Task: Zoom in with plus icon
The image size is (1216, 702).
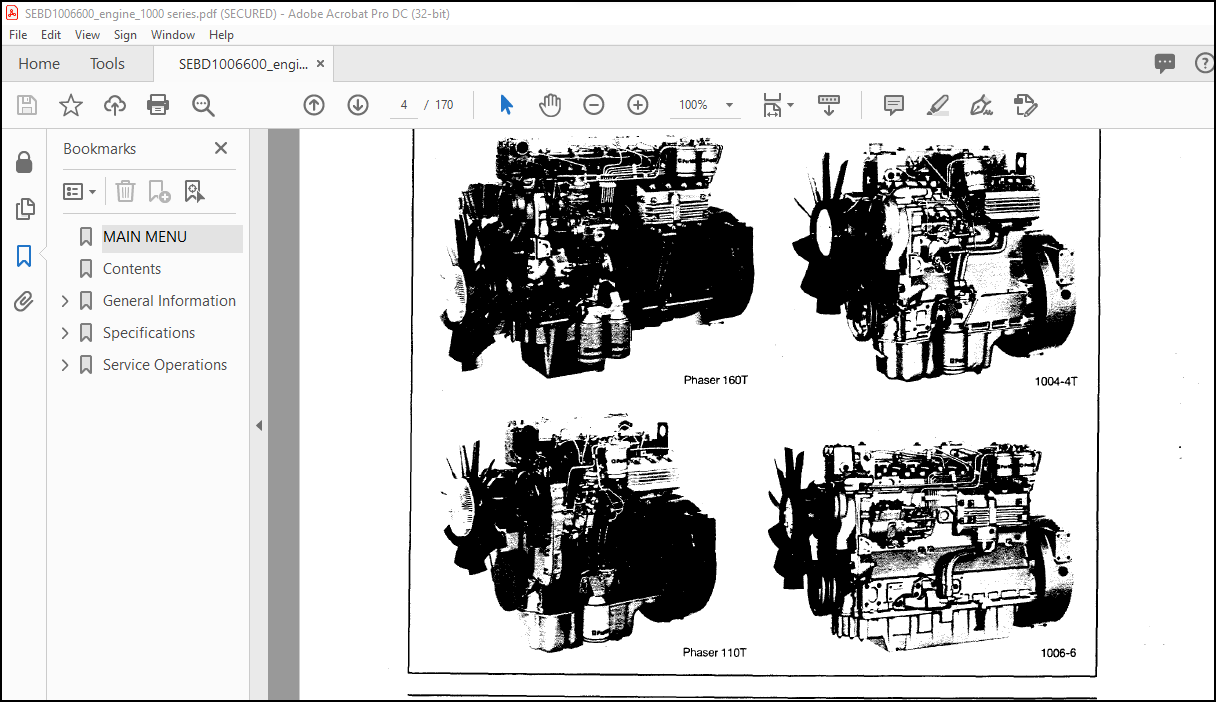Action: pos(638,105)
